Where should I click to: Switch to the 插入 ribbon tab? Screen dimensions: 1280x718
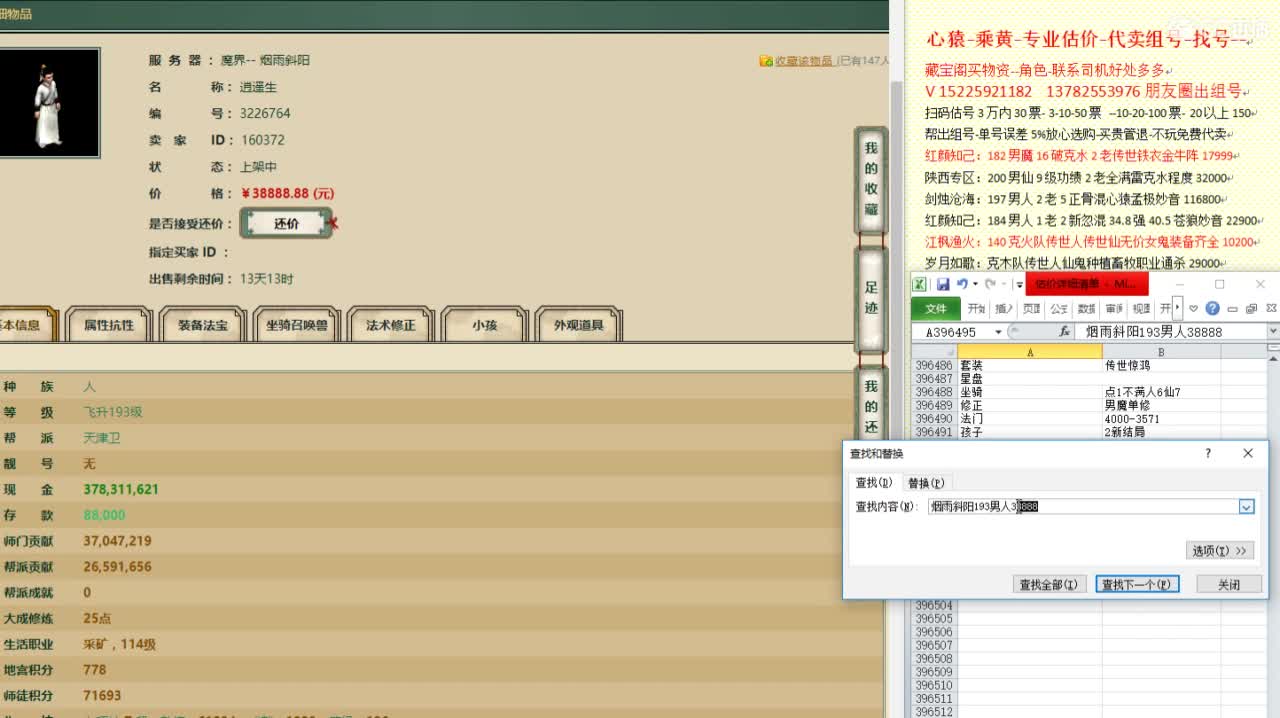point(1004,308)
